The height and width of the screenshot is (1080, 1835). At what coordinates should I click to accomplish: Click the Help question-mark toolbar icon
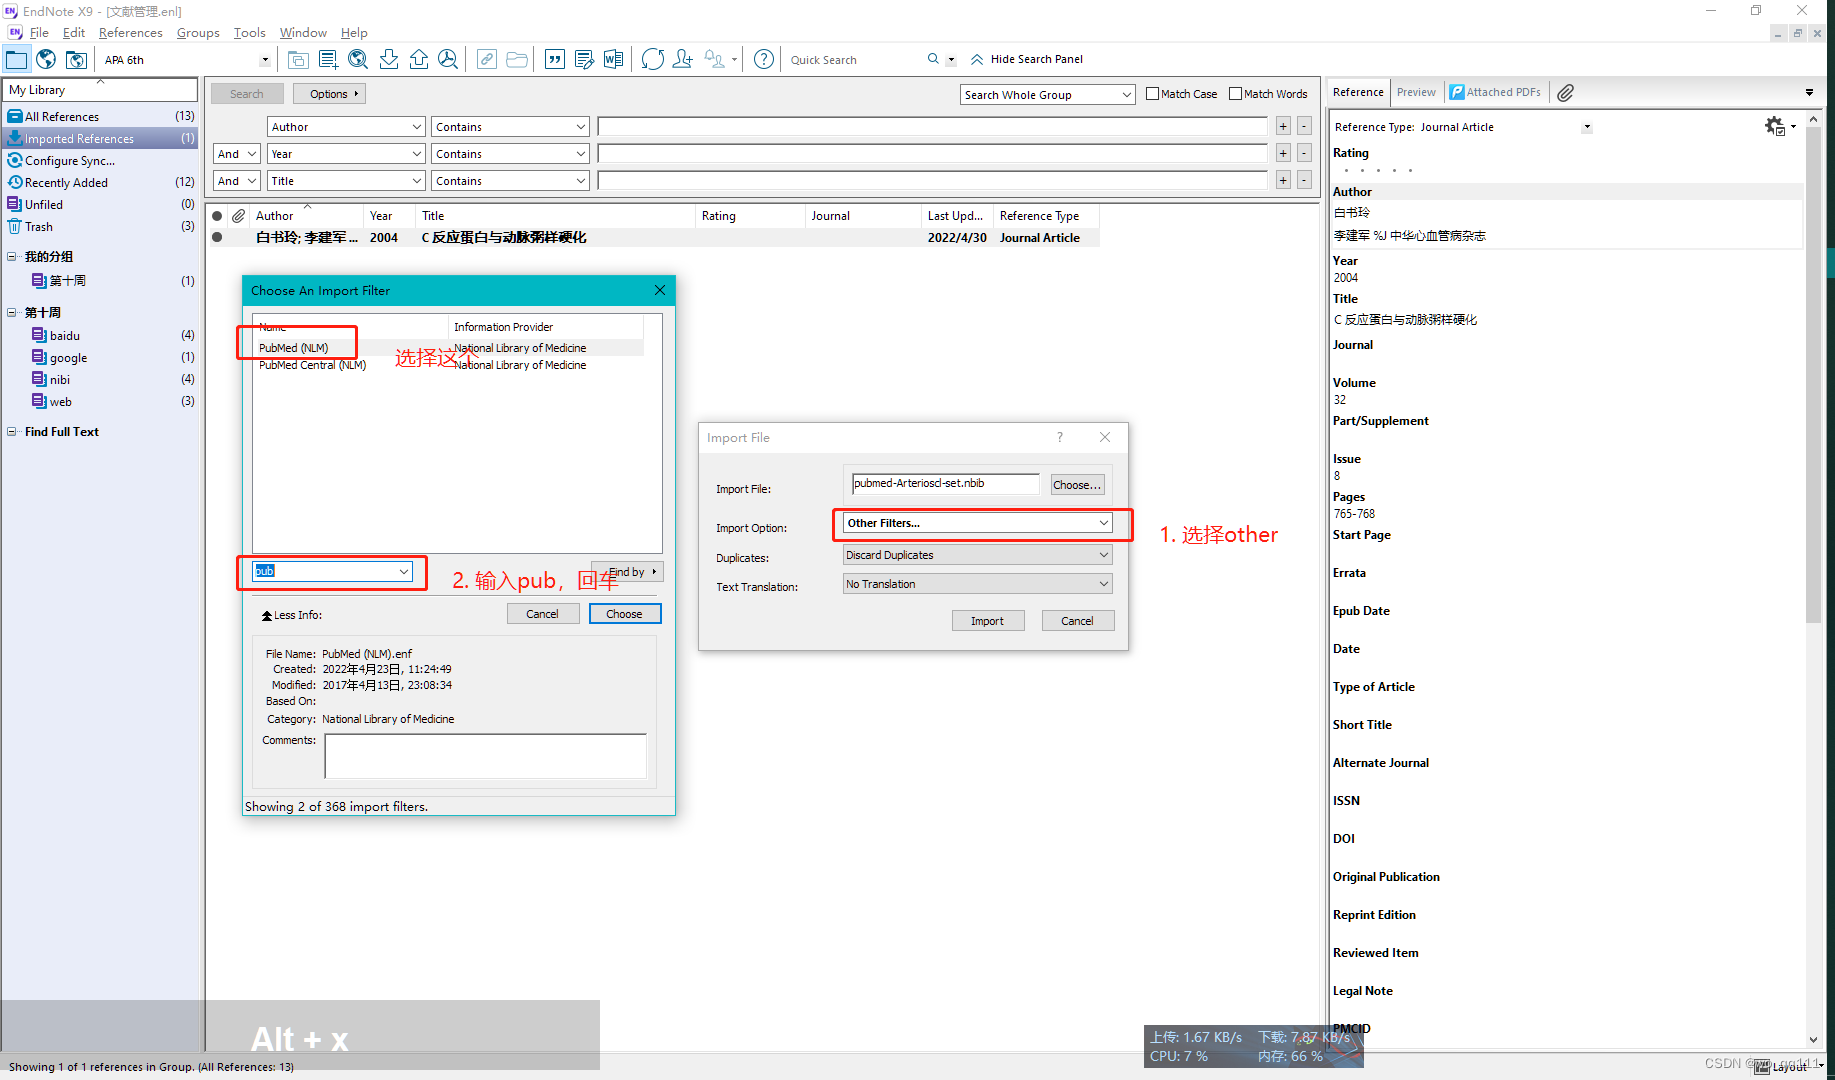[764, 59]
